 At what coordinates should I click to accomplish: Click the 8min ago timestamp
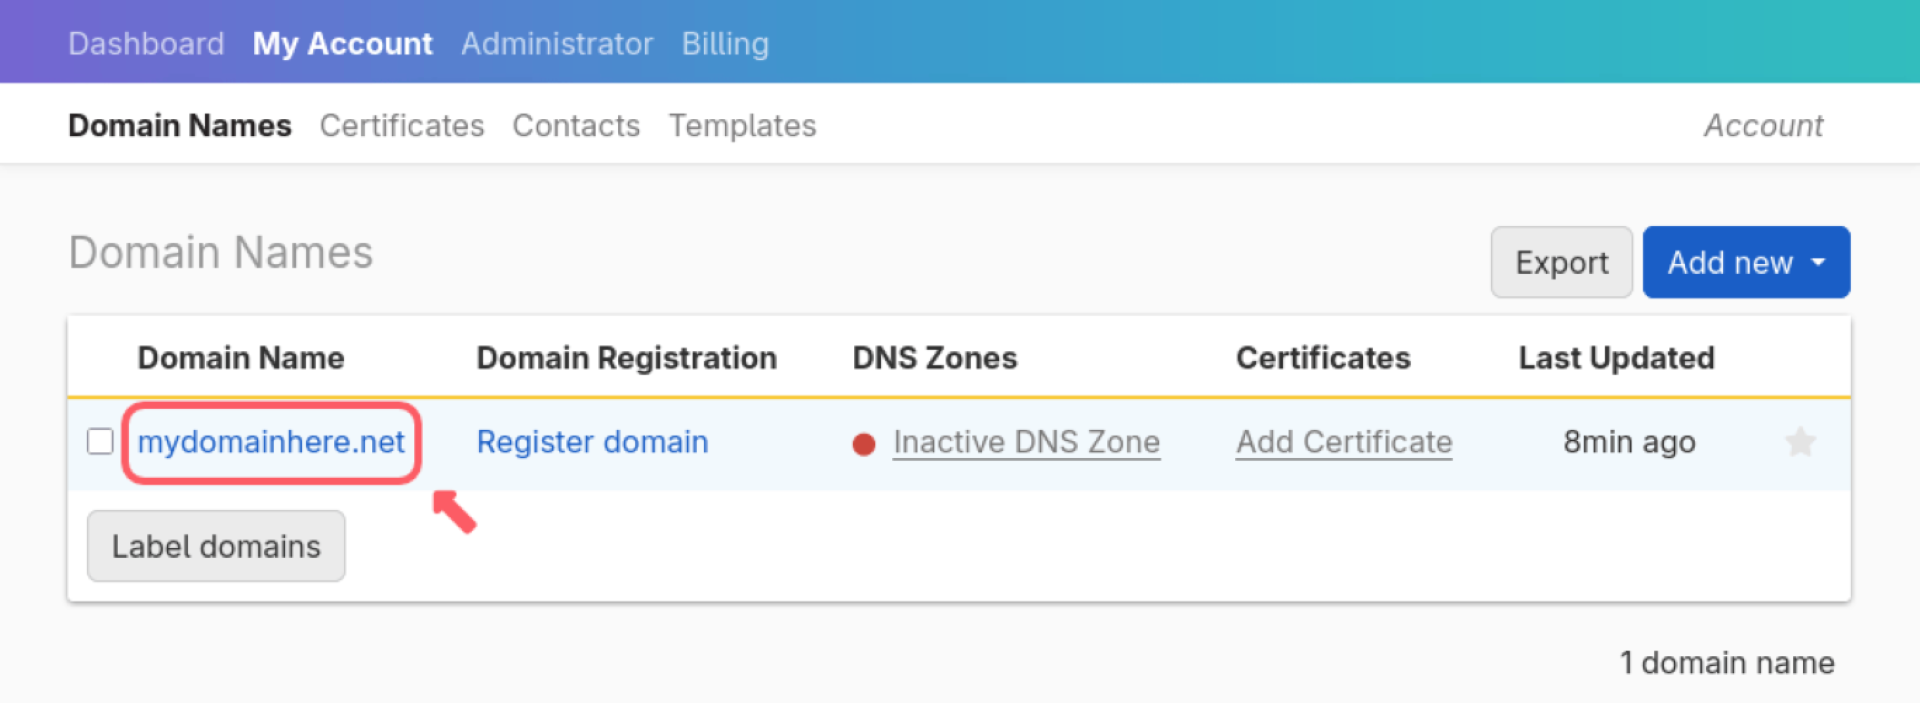click(1629, 442)
